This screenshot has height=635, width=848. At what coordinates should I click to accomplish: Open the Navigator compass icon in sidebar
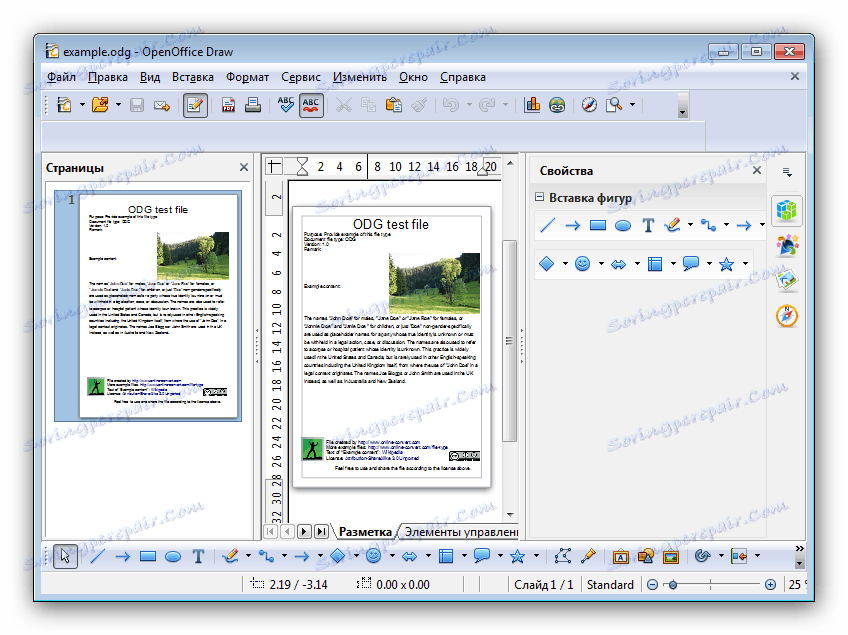(x=786, y=316)
